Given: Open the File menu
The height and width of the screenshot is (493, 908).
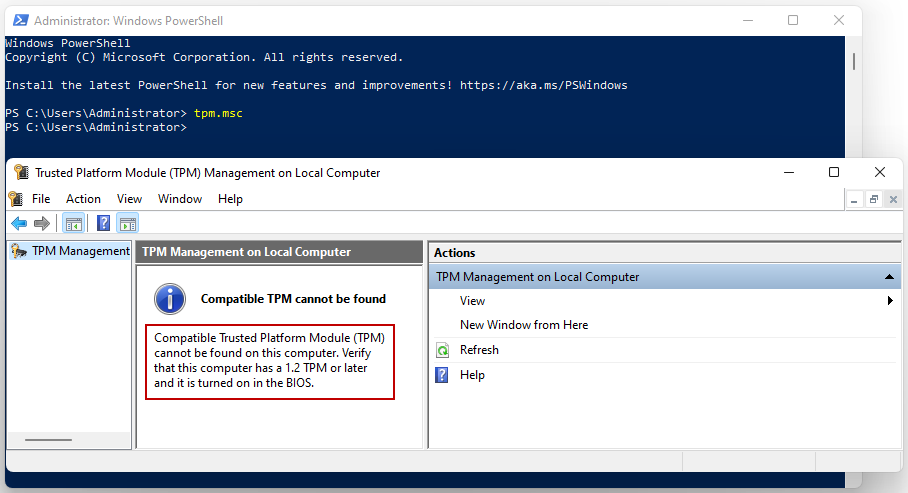Looking at the screenshot, I should tap(41, 199).
